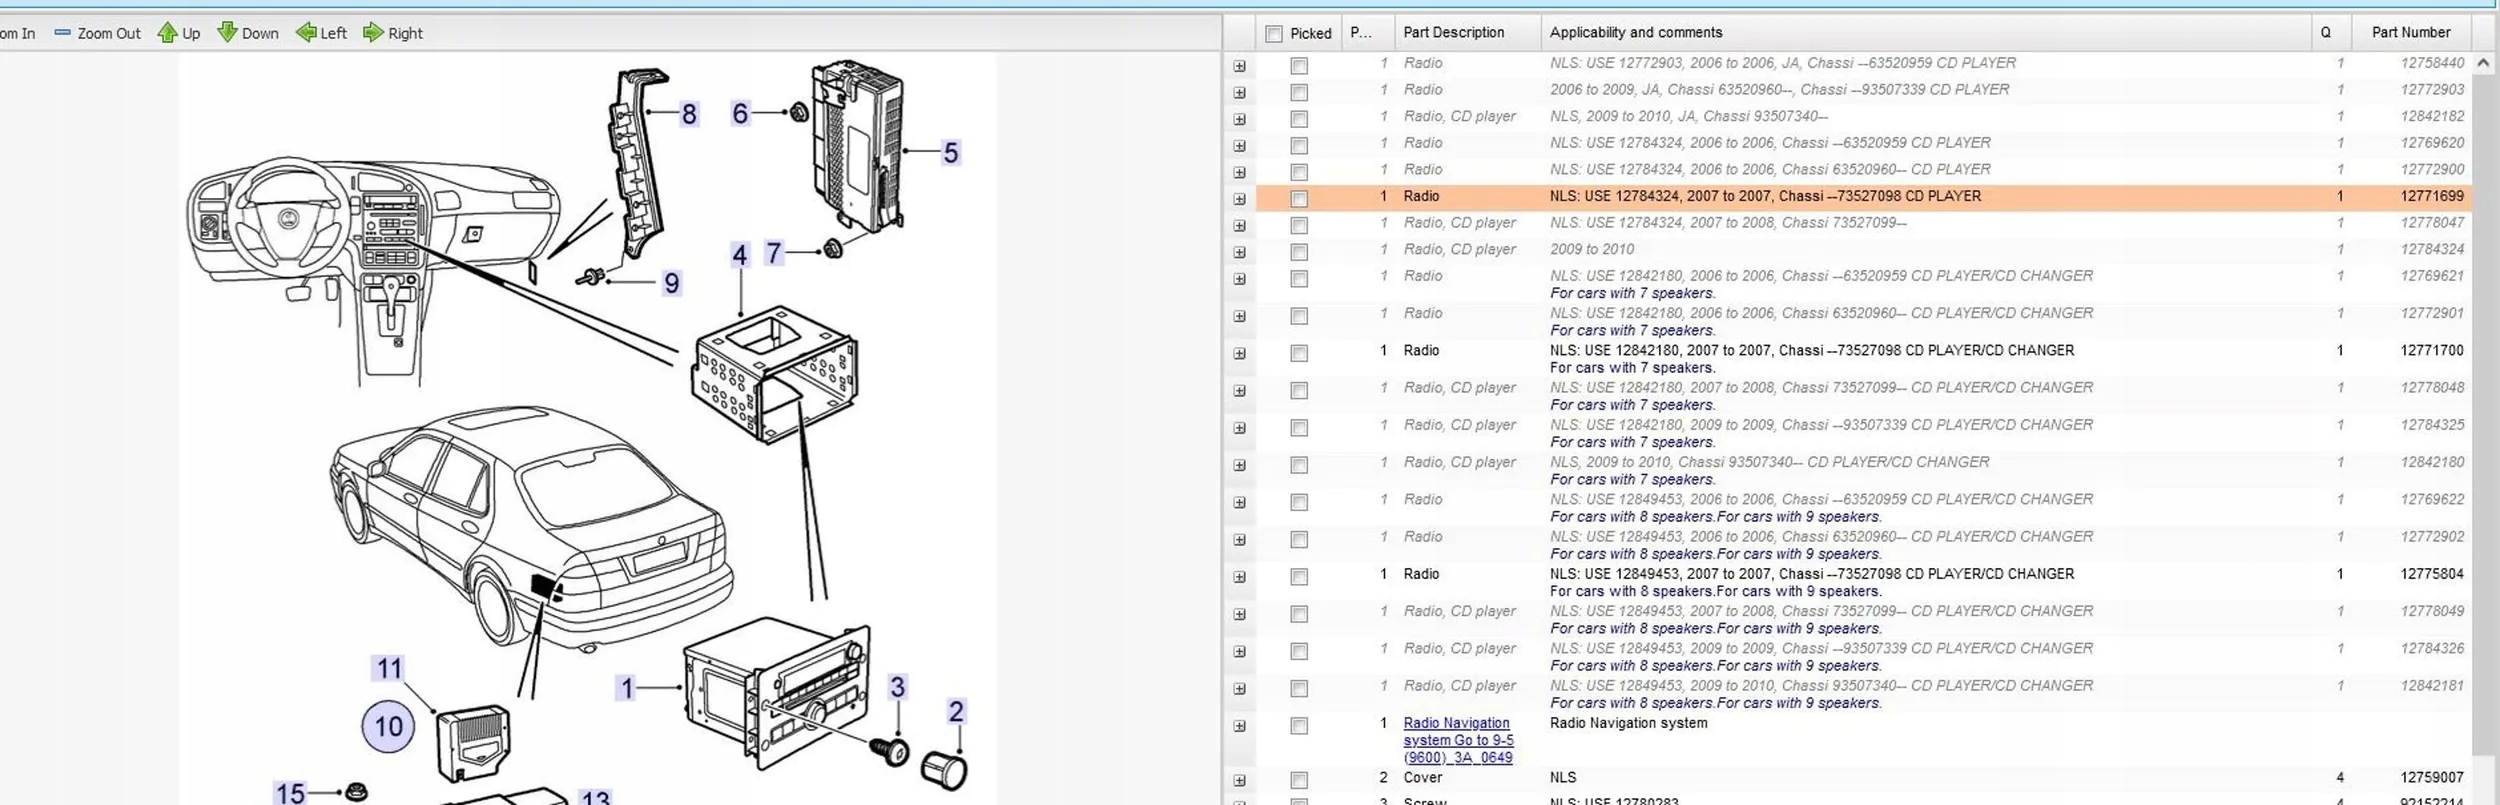This screenshot has width=2500, height=805.
Task: Expand the row for part 12769622
Action: pyautogui.click(x=1240, y=503)
